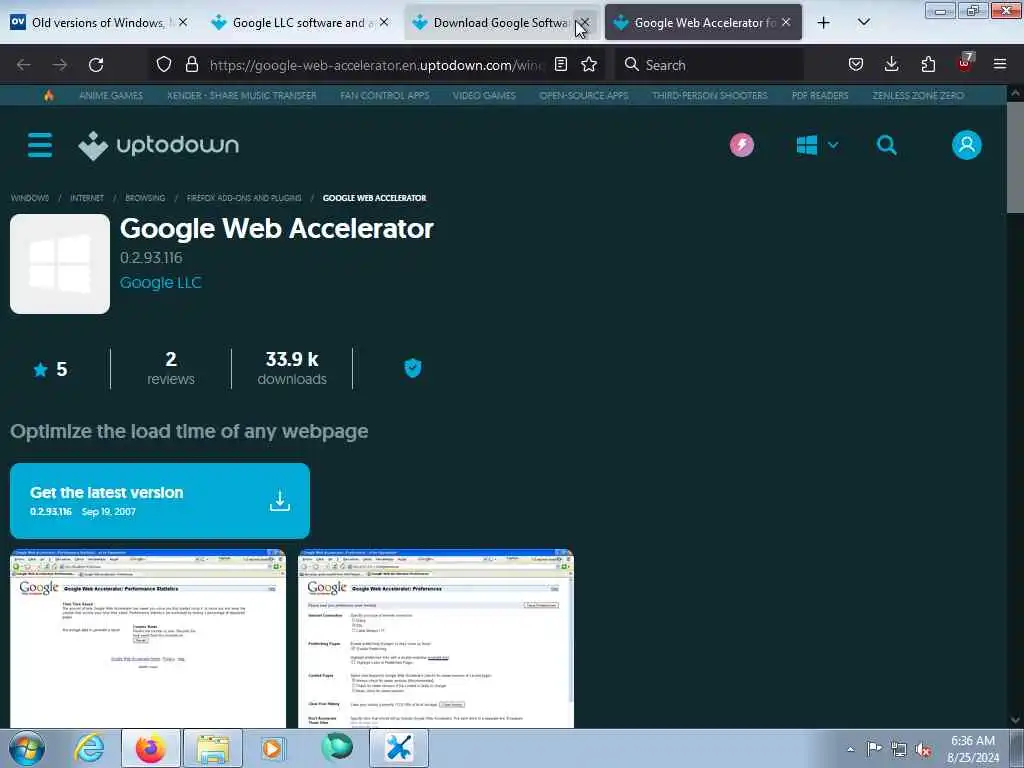Image resolution: width=1024 pixels, height=768 pixels.
Task: Open Windows Media Player taskbar icon
Action: pyautogui.click(x=272, y=748)
